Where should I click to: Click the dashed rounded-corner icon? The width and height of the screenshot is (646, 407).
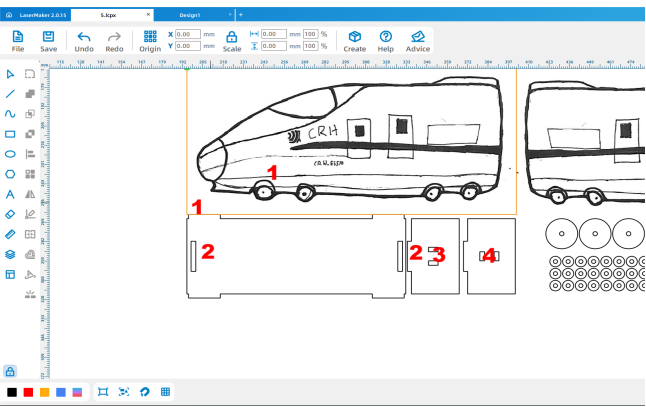coord(30,74)
